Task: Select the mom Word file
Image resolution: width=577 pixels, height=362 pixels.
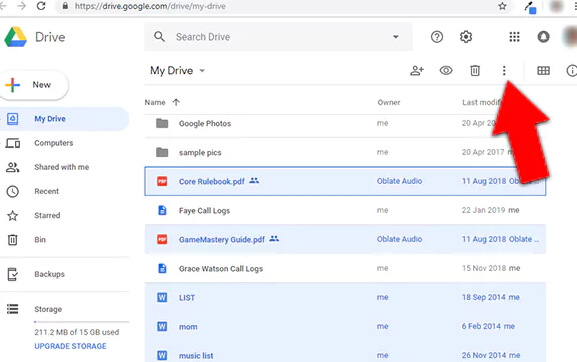Action: coord(345,326)
